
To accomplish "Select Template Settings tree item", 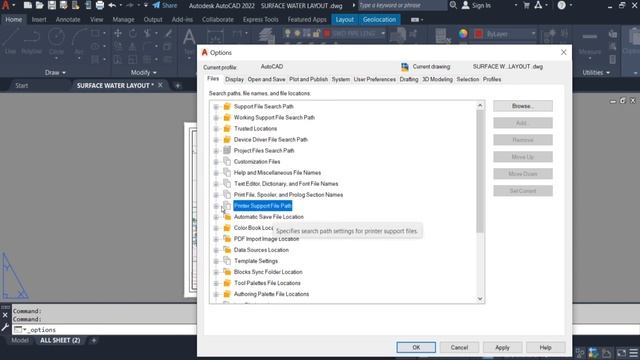I will [256, 261].
